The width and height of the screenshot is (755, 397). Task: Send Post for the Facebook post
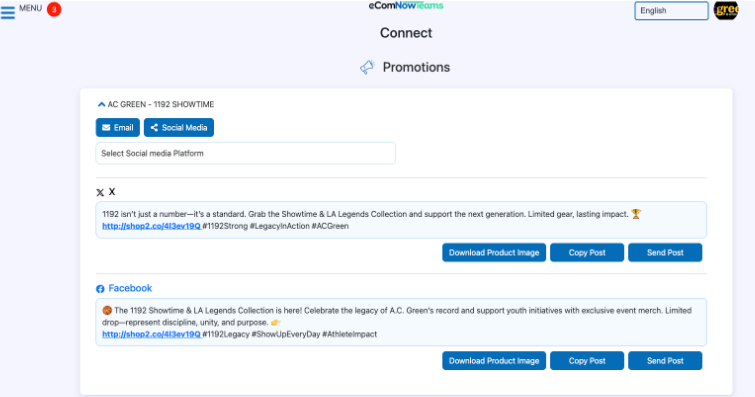pyautogui.click(x=665, y=360)
